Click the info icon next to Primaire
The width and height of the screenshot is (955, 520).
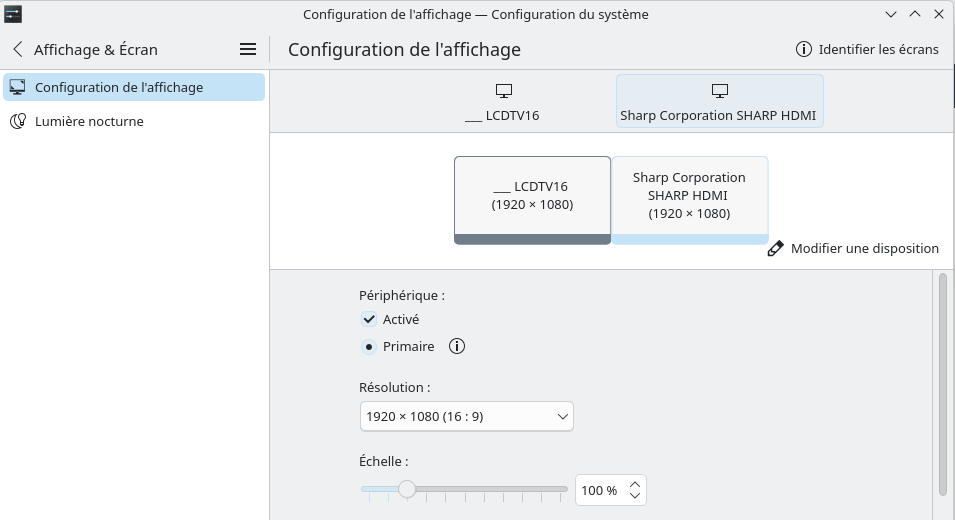click(x=457, y=347)
